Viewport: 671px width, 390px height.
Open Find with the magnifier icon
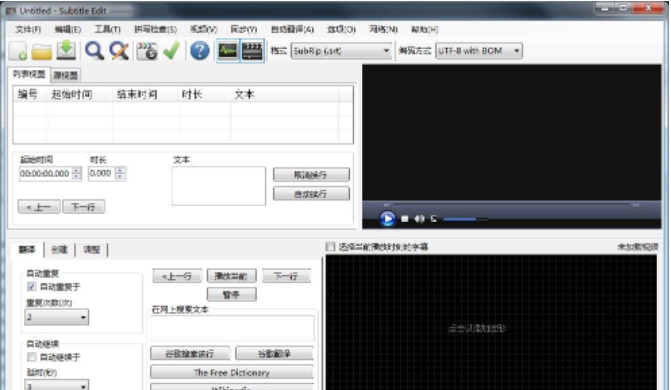[94, 51]
